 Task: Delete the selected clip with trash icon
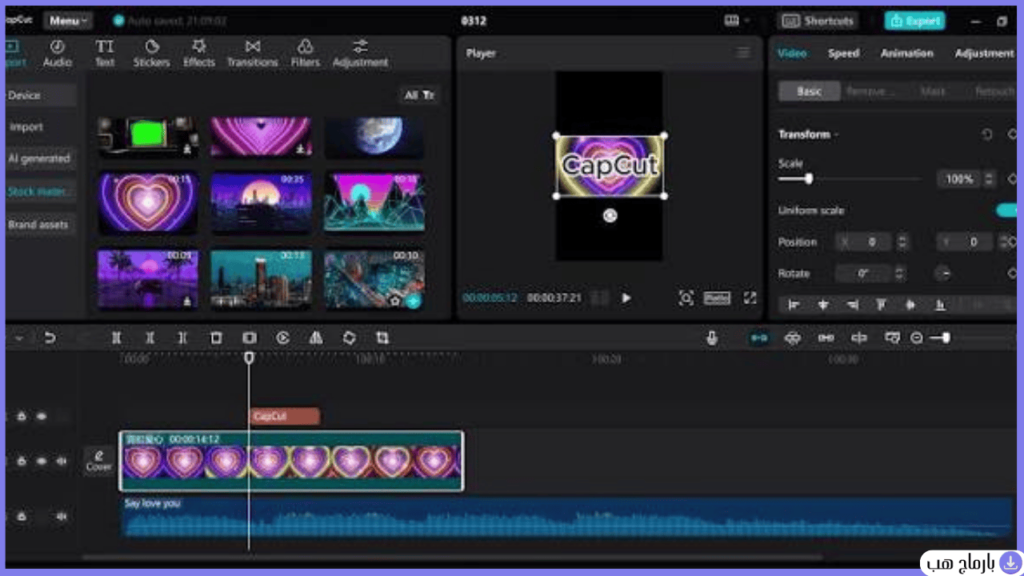click(x=216, y=338)
